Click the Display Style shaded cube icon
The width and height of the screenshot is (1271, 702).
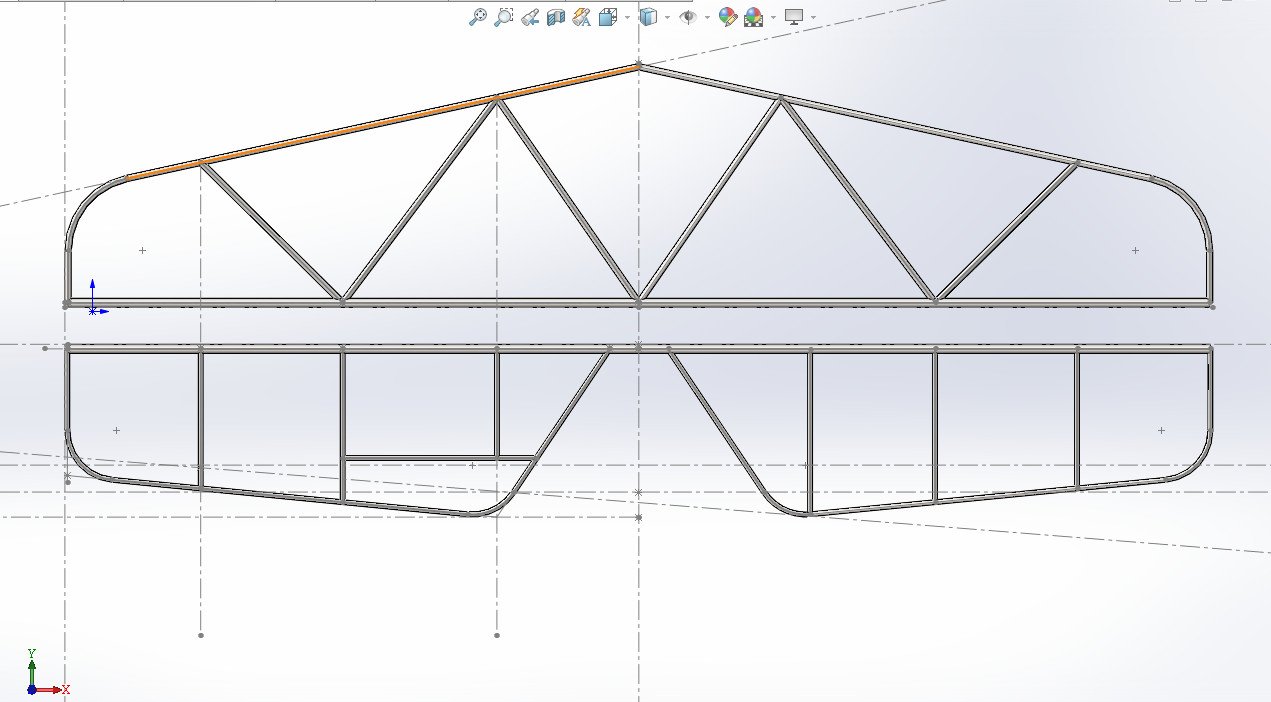click(648, 17)
